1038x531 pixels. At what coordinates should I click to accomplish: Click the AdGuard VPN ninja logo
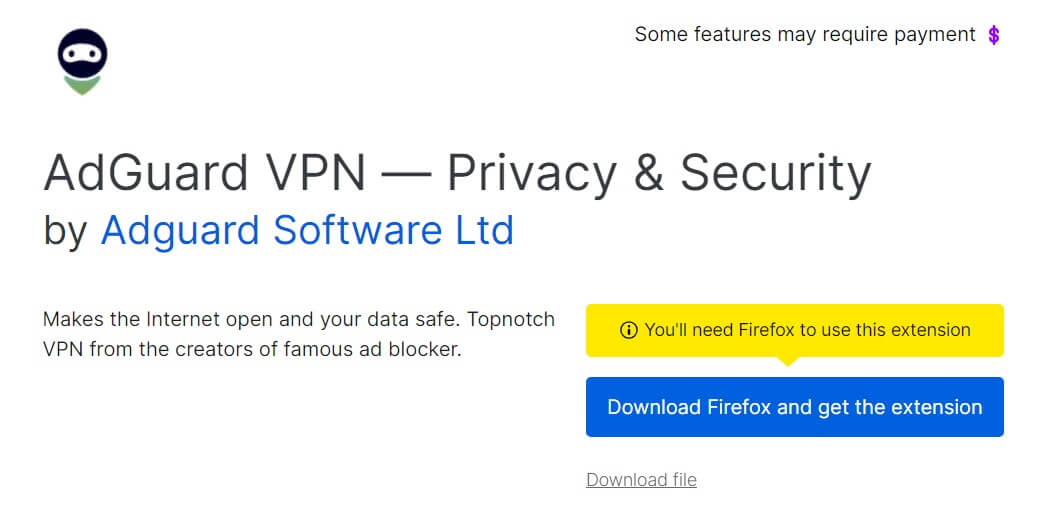[x=83, y=62]
